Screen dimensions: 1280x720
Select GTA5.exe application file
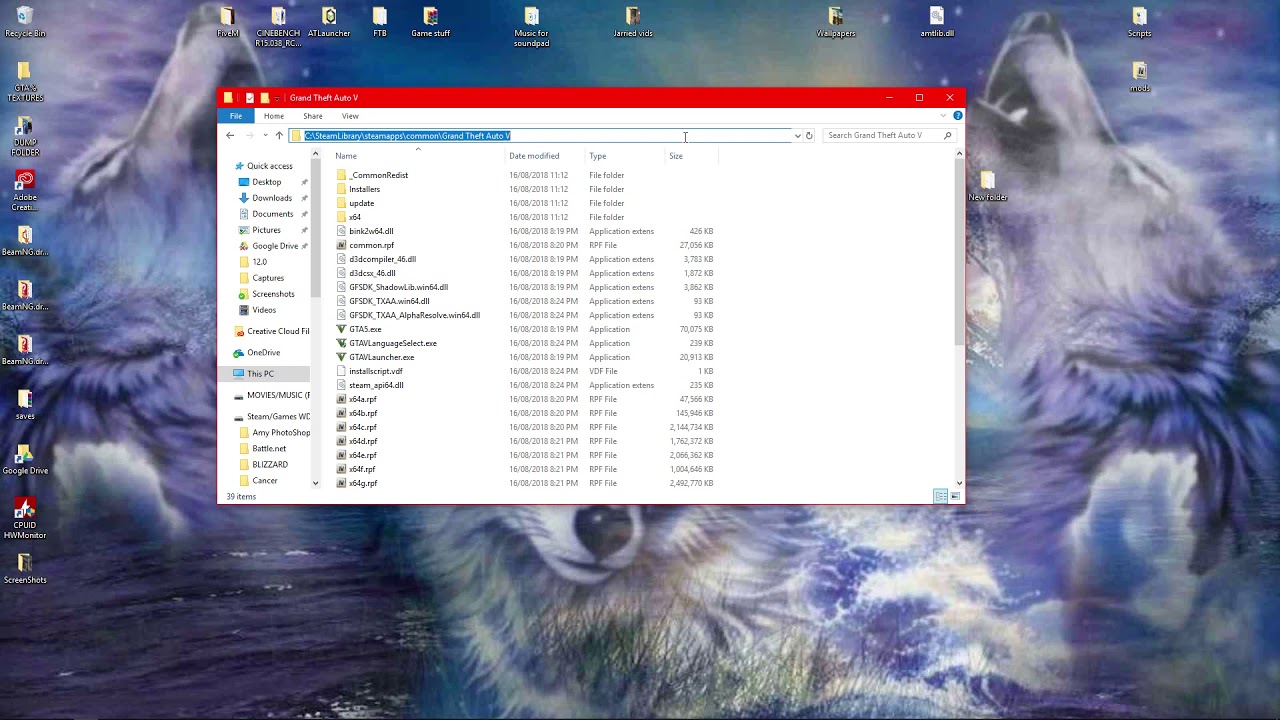365,329
